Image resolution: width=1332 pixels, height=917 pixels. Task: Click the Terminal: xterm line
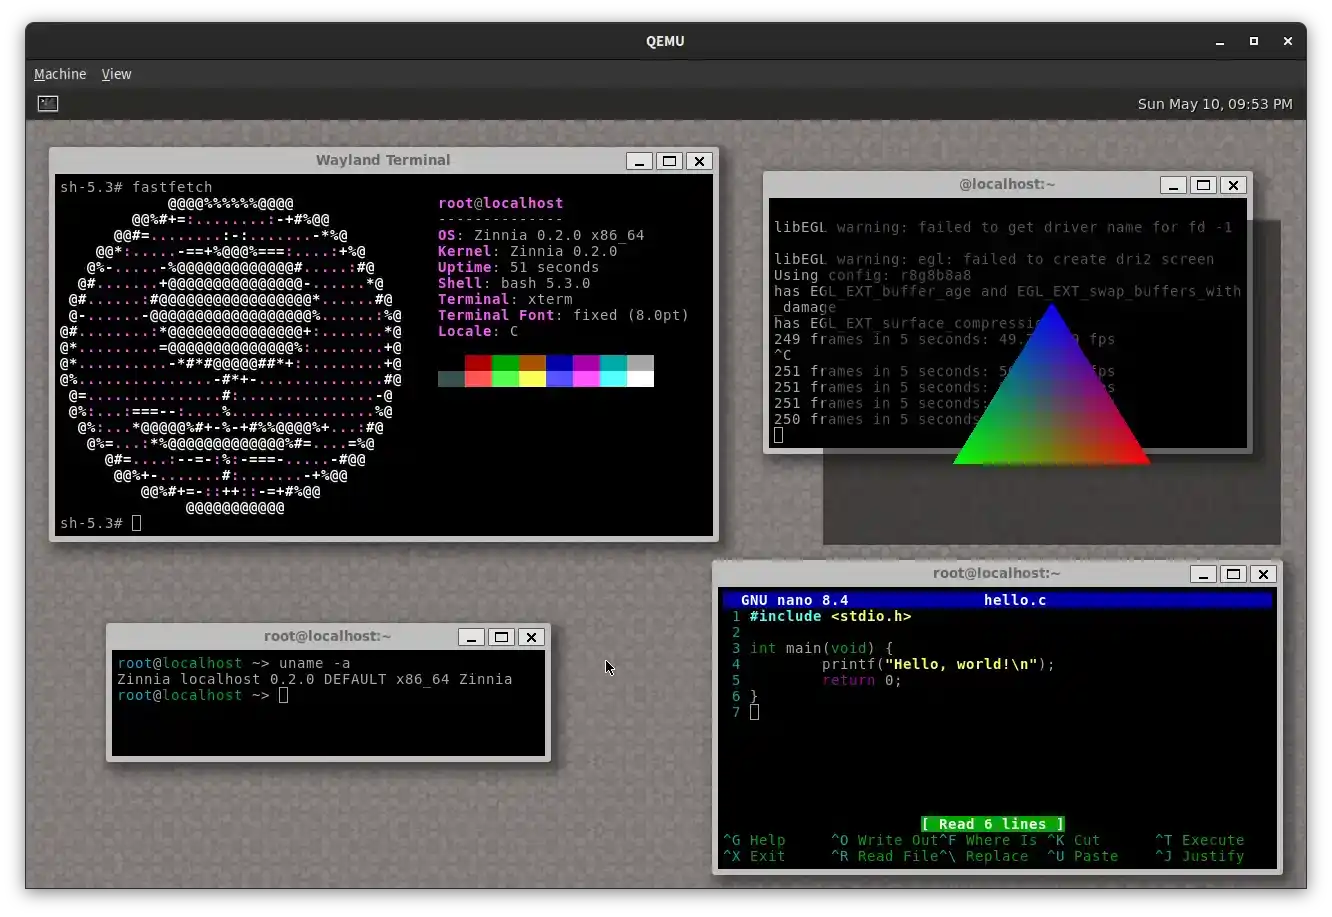(505, 299)
